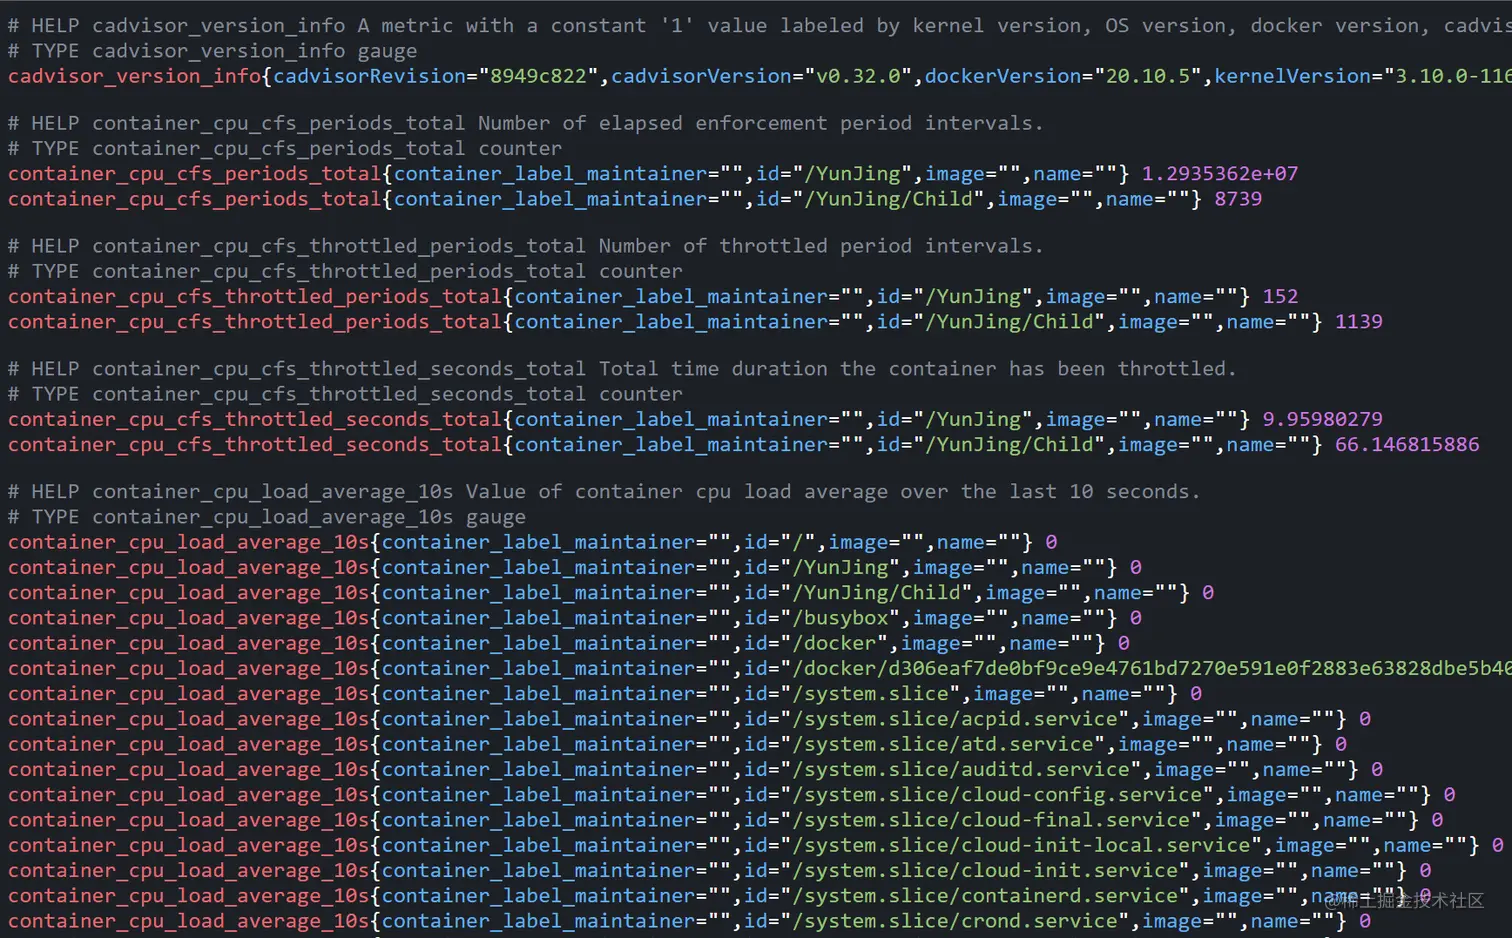Select the cadvisorVersion value "v0.32.0"

857,76
